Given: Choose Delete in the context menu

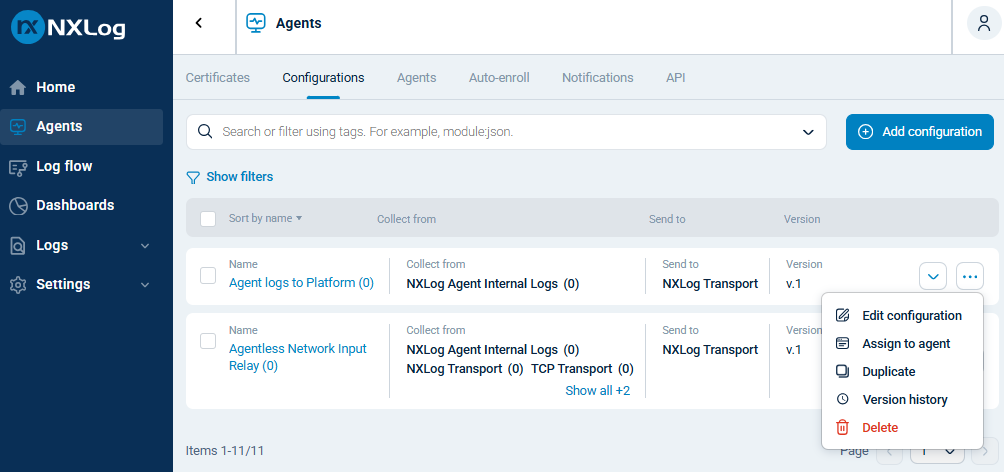Looking at the screenshot, I should (x=902, y=428).
